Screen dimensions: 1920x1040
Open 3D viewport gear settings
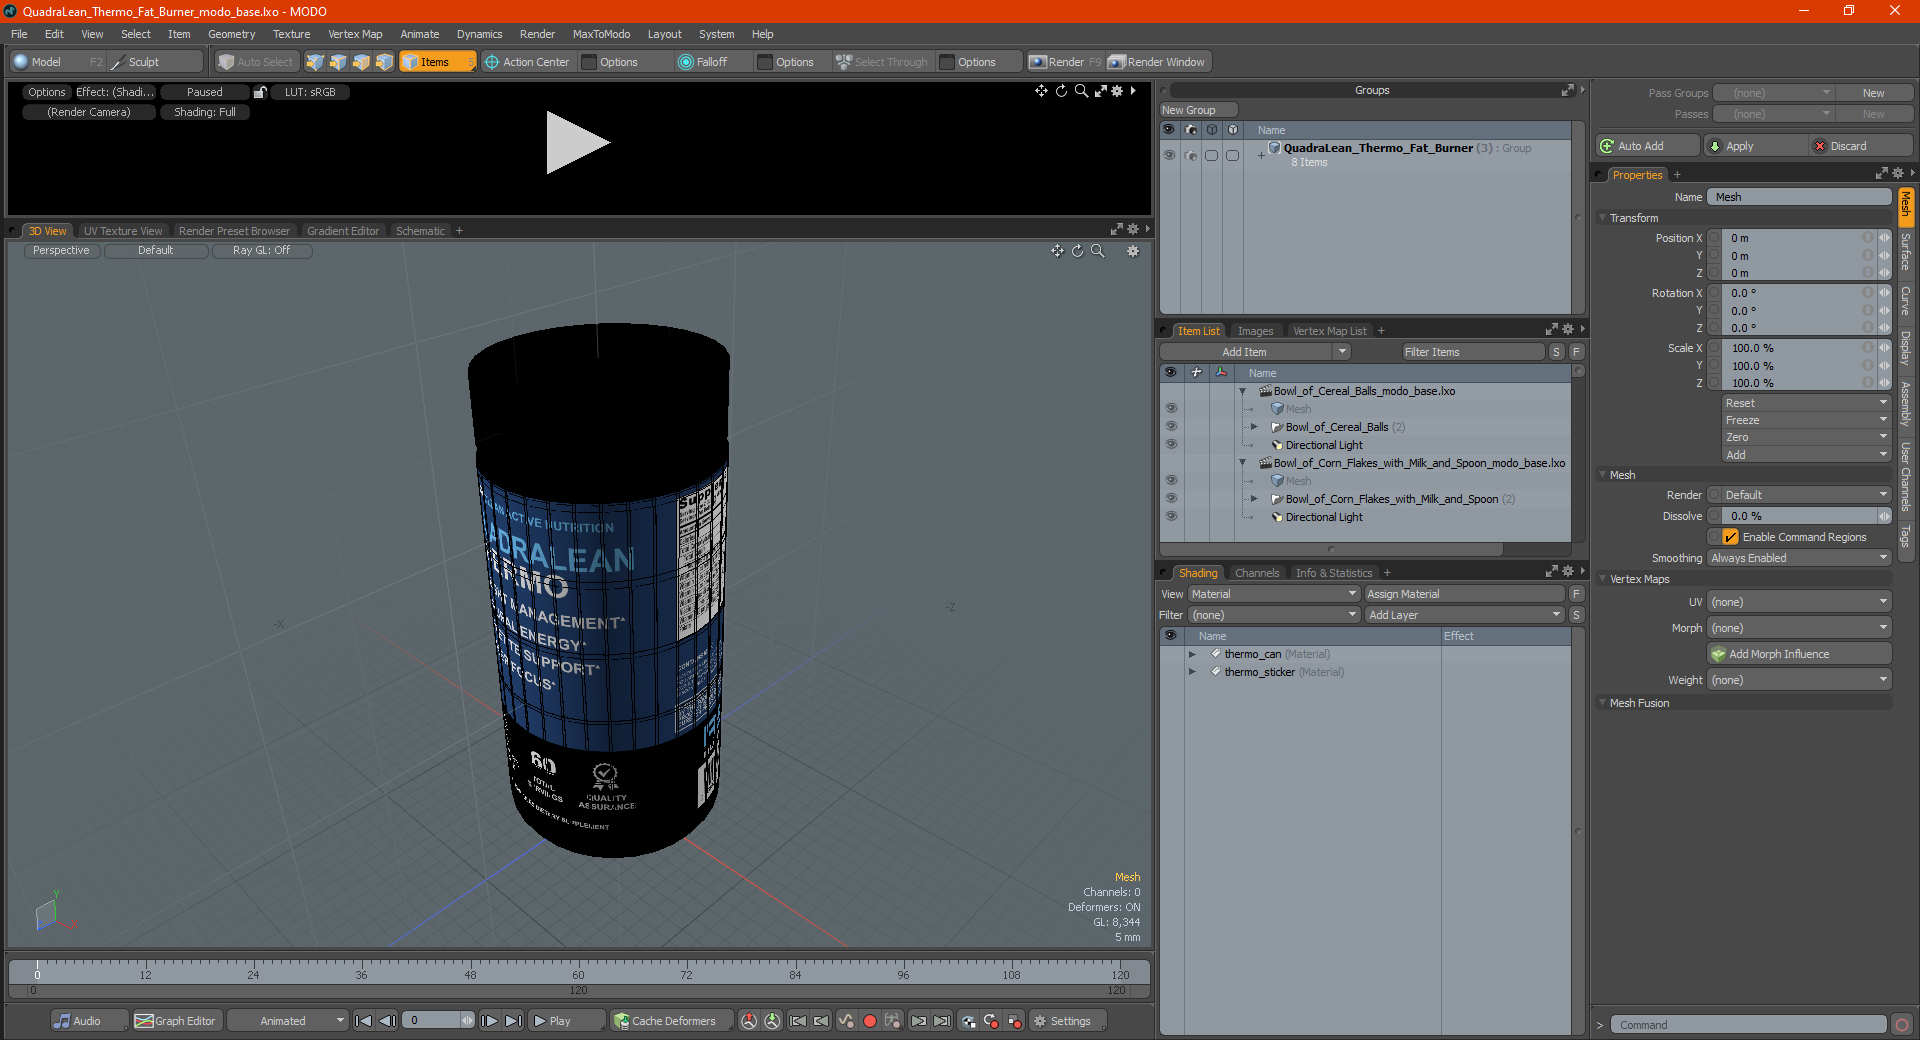point(1133,251)
